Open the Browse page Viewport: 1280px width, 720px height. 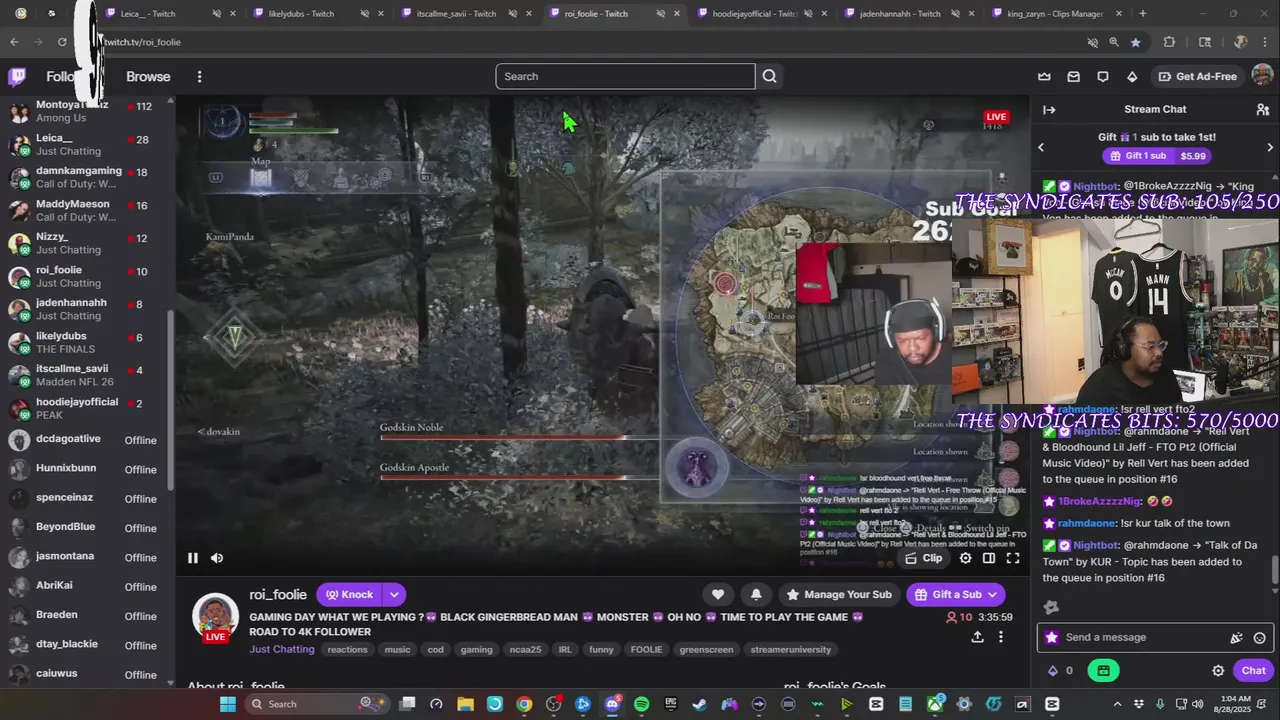pos(148,77)
